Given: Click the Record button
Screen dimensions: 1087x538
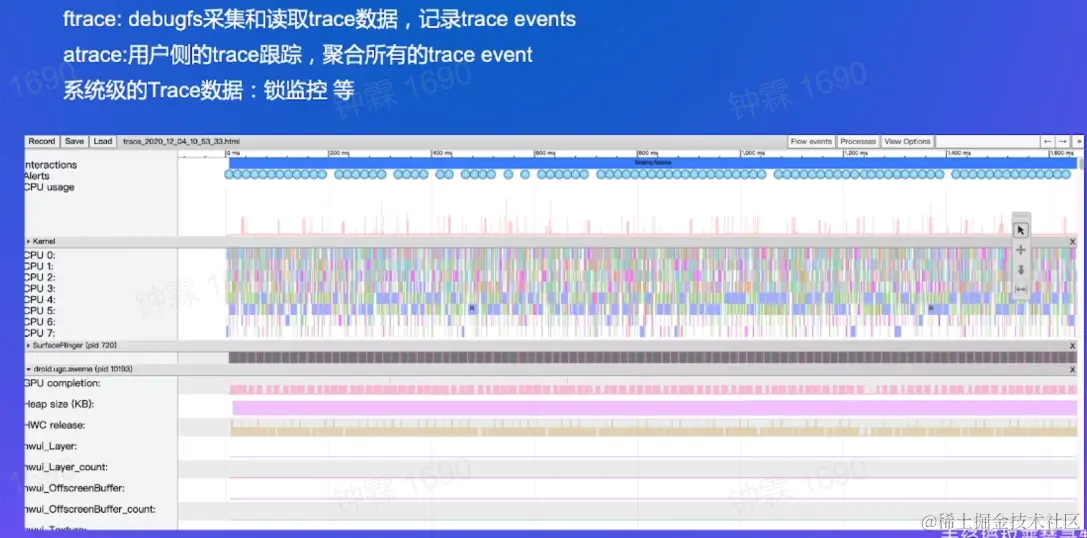Looking at the screenshot, I should click(42, 141).
